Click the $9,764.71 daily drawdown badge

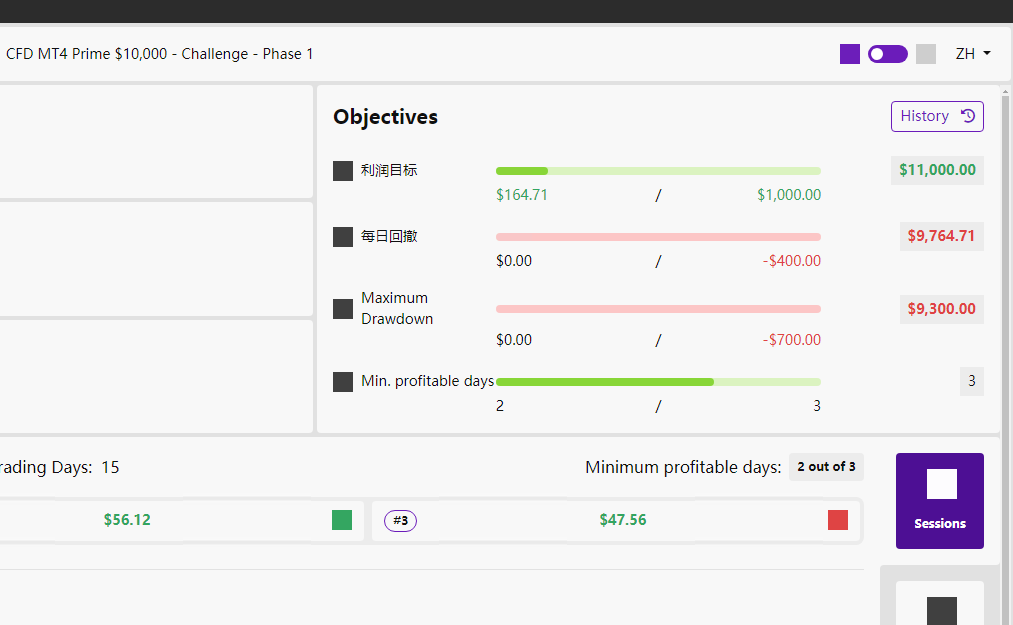tap(941, 236)
